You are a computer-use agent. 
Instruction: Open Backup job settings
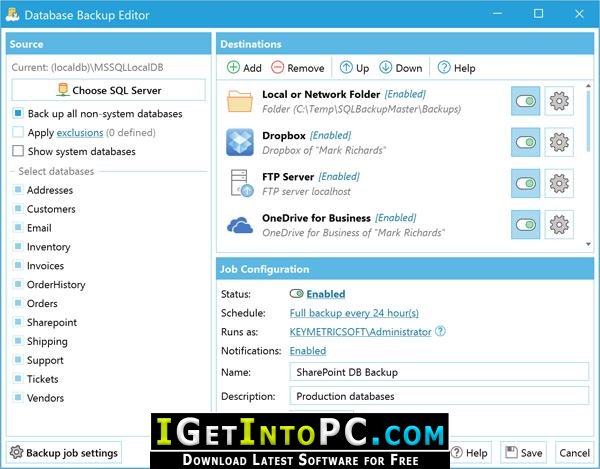64,453
